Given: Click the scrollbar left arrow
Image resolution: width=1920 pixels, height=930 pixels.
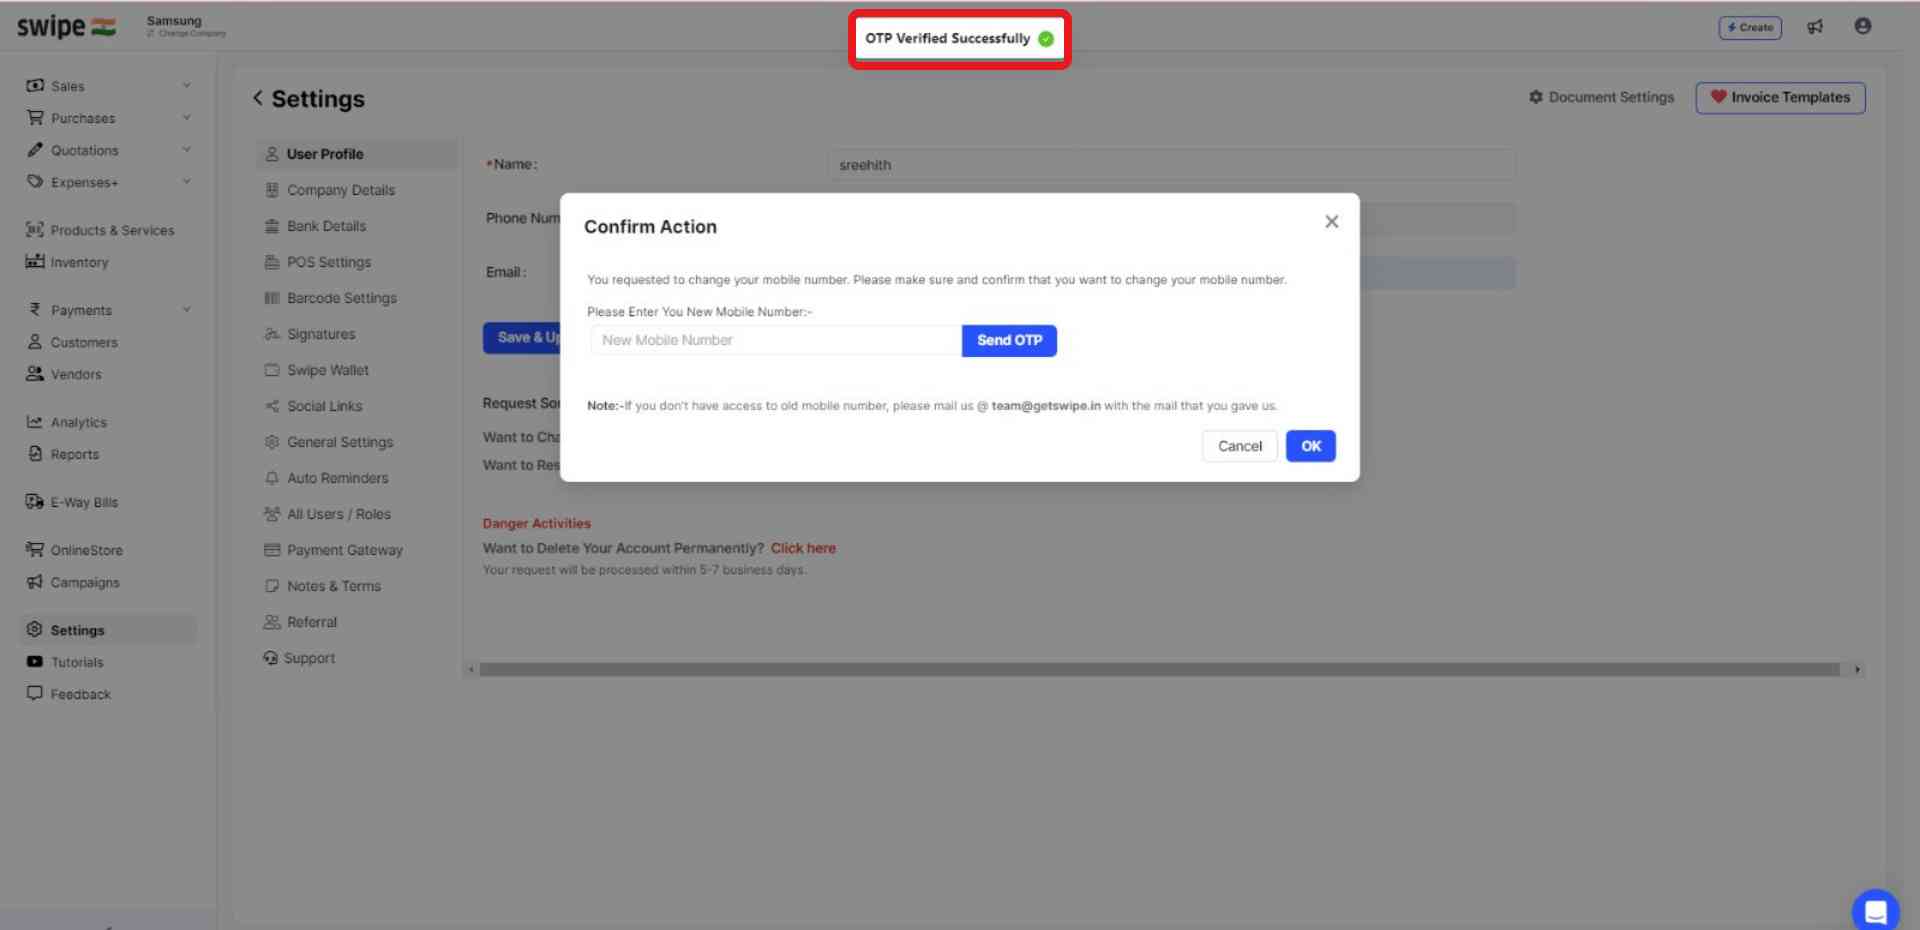Looking at the screenshot, I should 470,670.
